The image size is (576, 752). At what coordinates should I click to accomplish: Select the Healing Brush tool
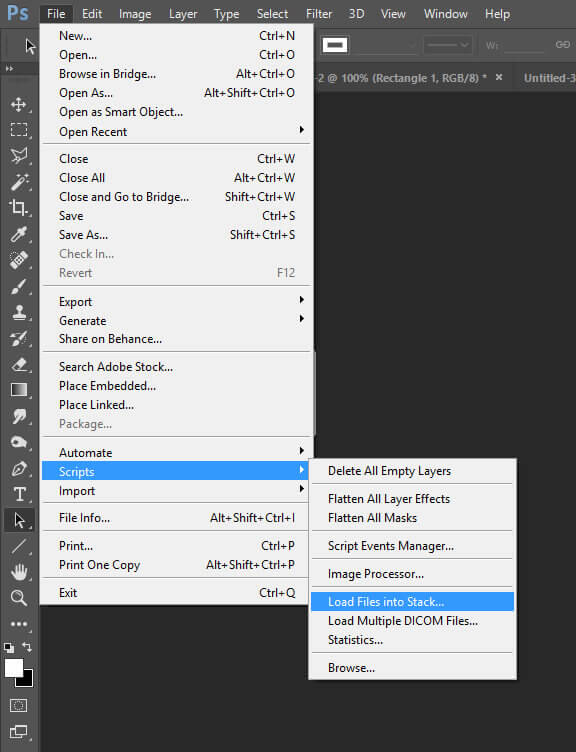pos(19,260)
